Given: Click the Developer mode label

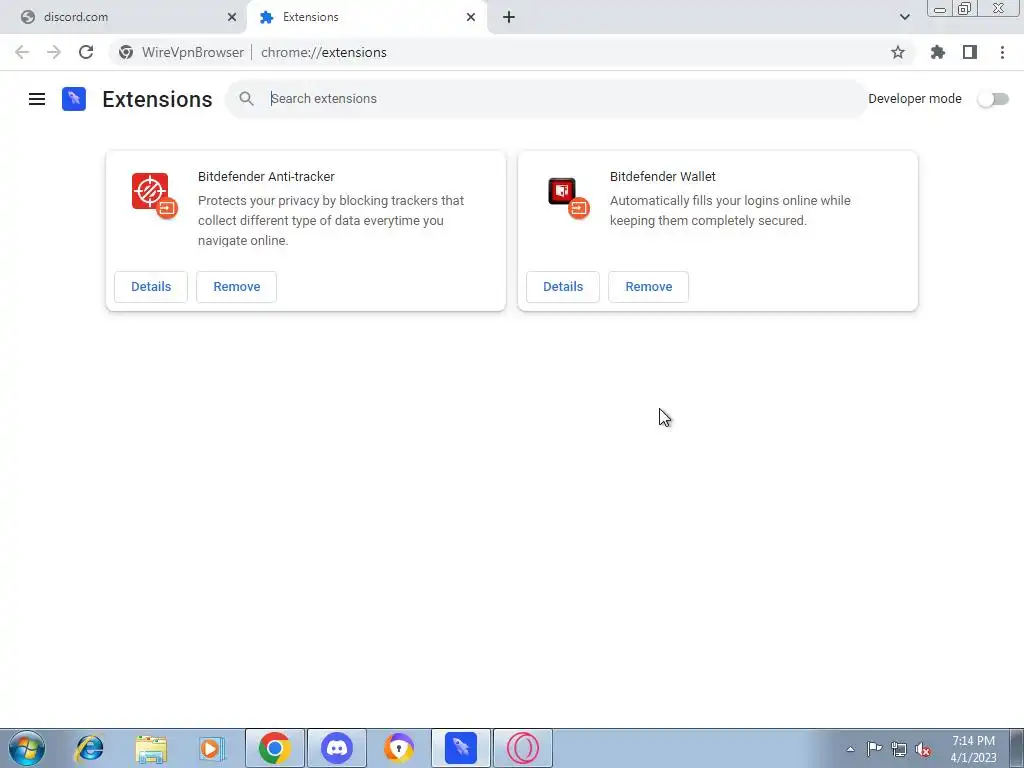Looking at the screenshot, I should tap(914, 99).
